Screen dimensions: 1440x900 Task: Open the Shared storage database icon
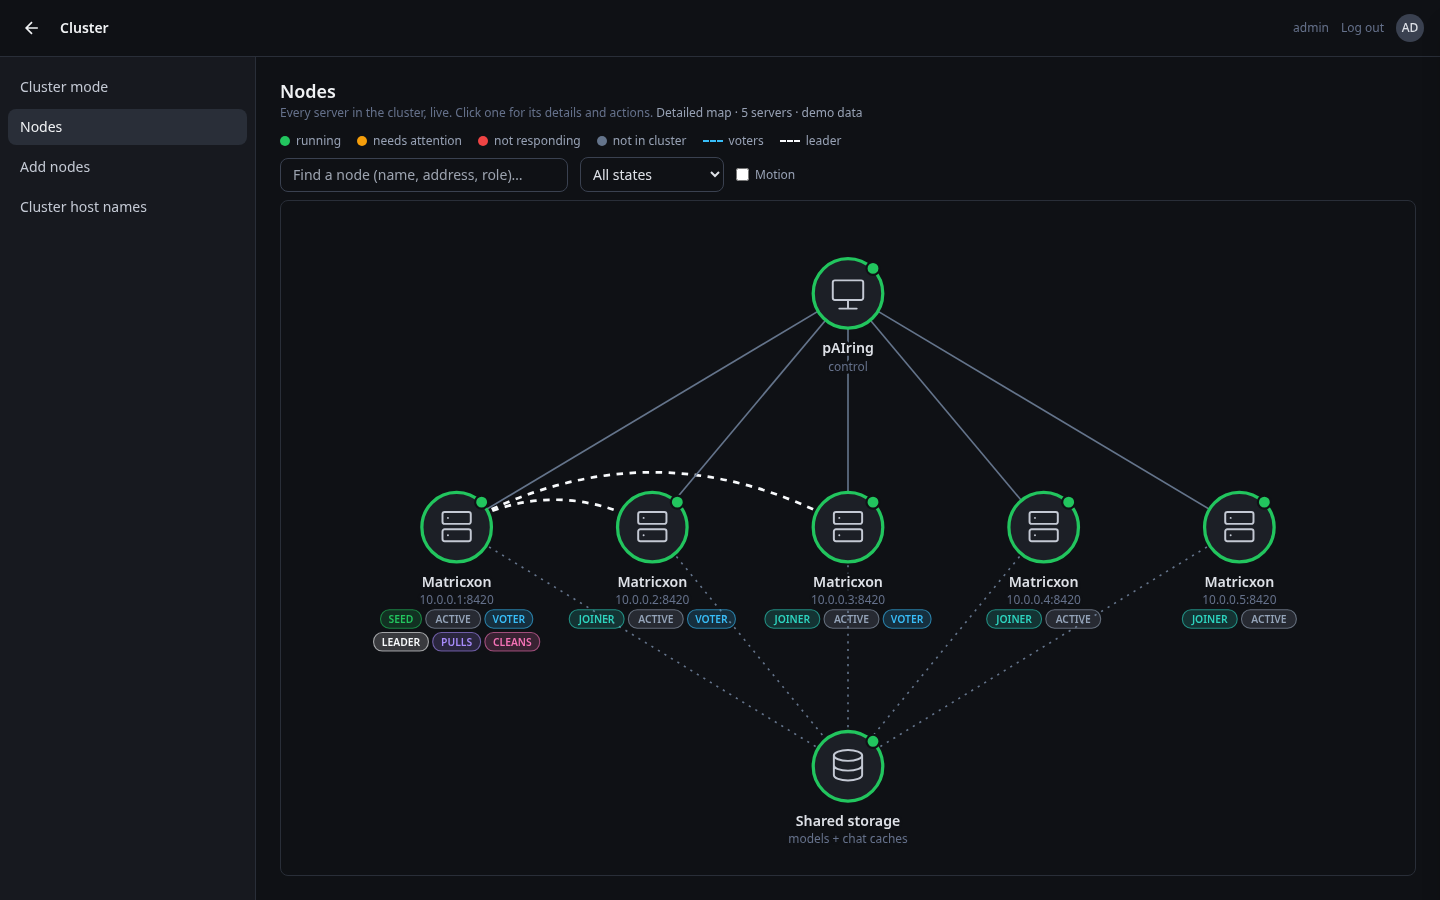click(x=848, y=766)
